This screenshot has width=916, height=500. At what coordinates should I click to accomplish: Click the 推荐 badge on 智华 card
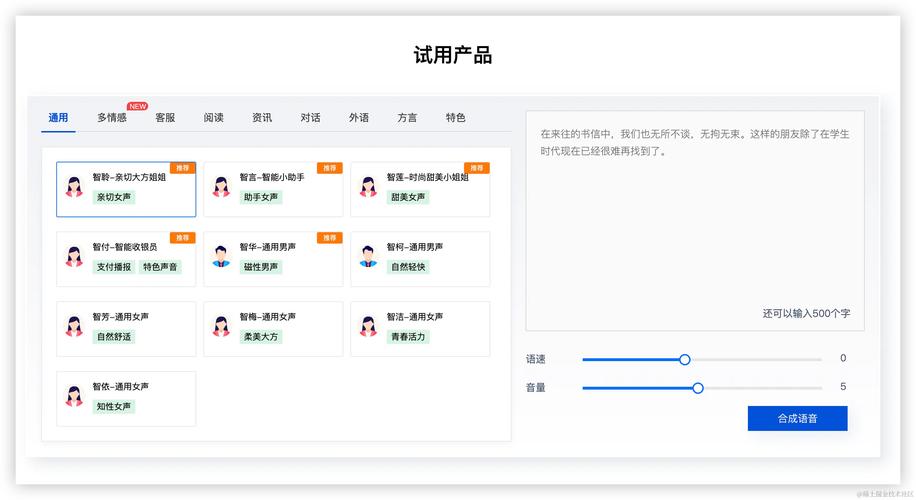(329, 238)
